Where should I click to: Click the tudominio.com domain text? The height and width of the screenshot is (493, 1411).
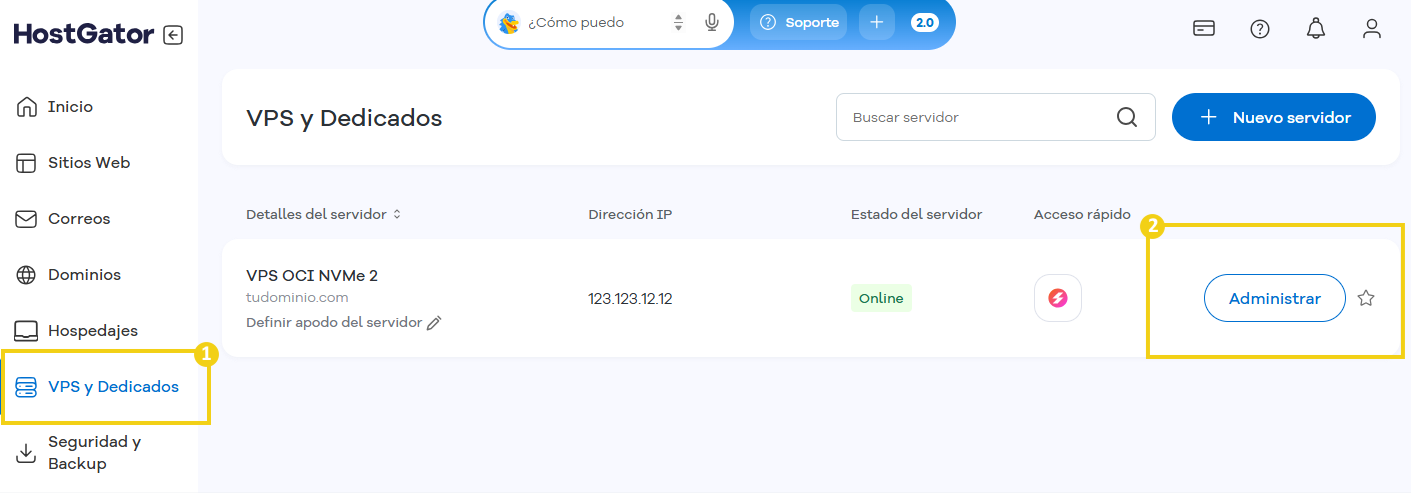pyautogui.click(x=297, y=298)
